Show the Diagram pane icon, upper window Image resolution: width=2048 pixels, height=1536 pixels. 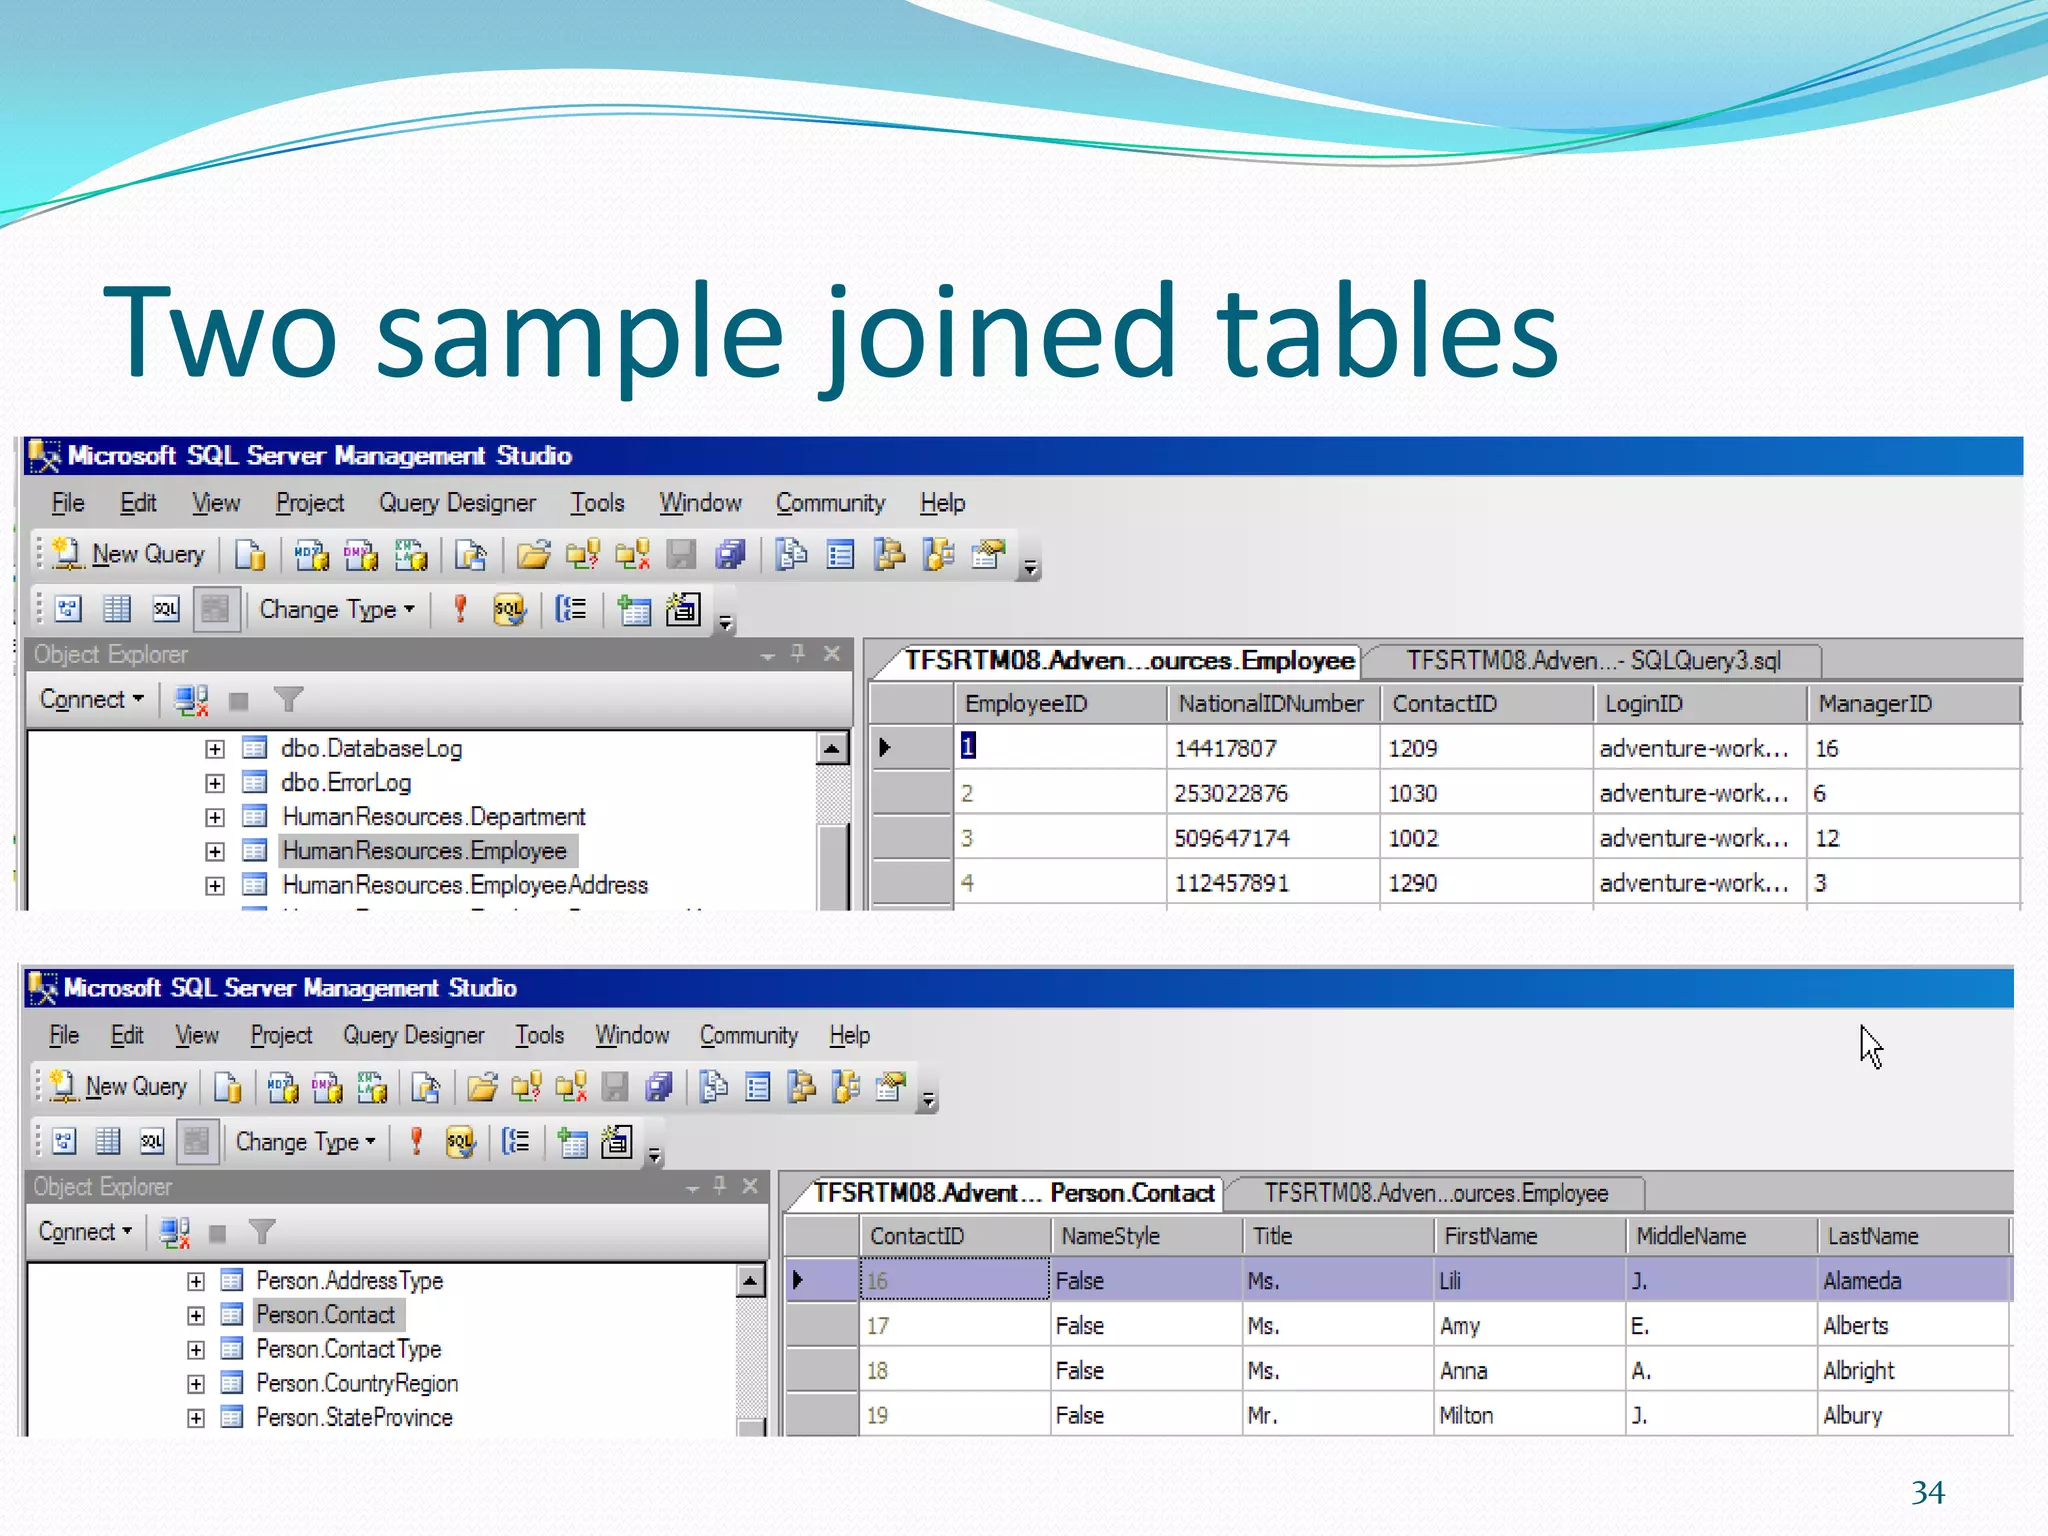coord(68,608)
